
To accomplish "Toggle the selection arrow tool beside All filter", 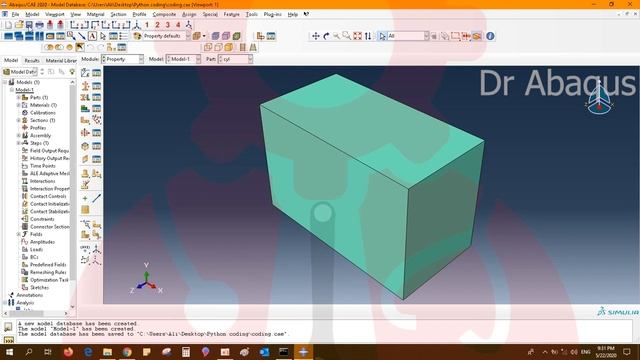I will (x=382, y=36).
